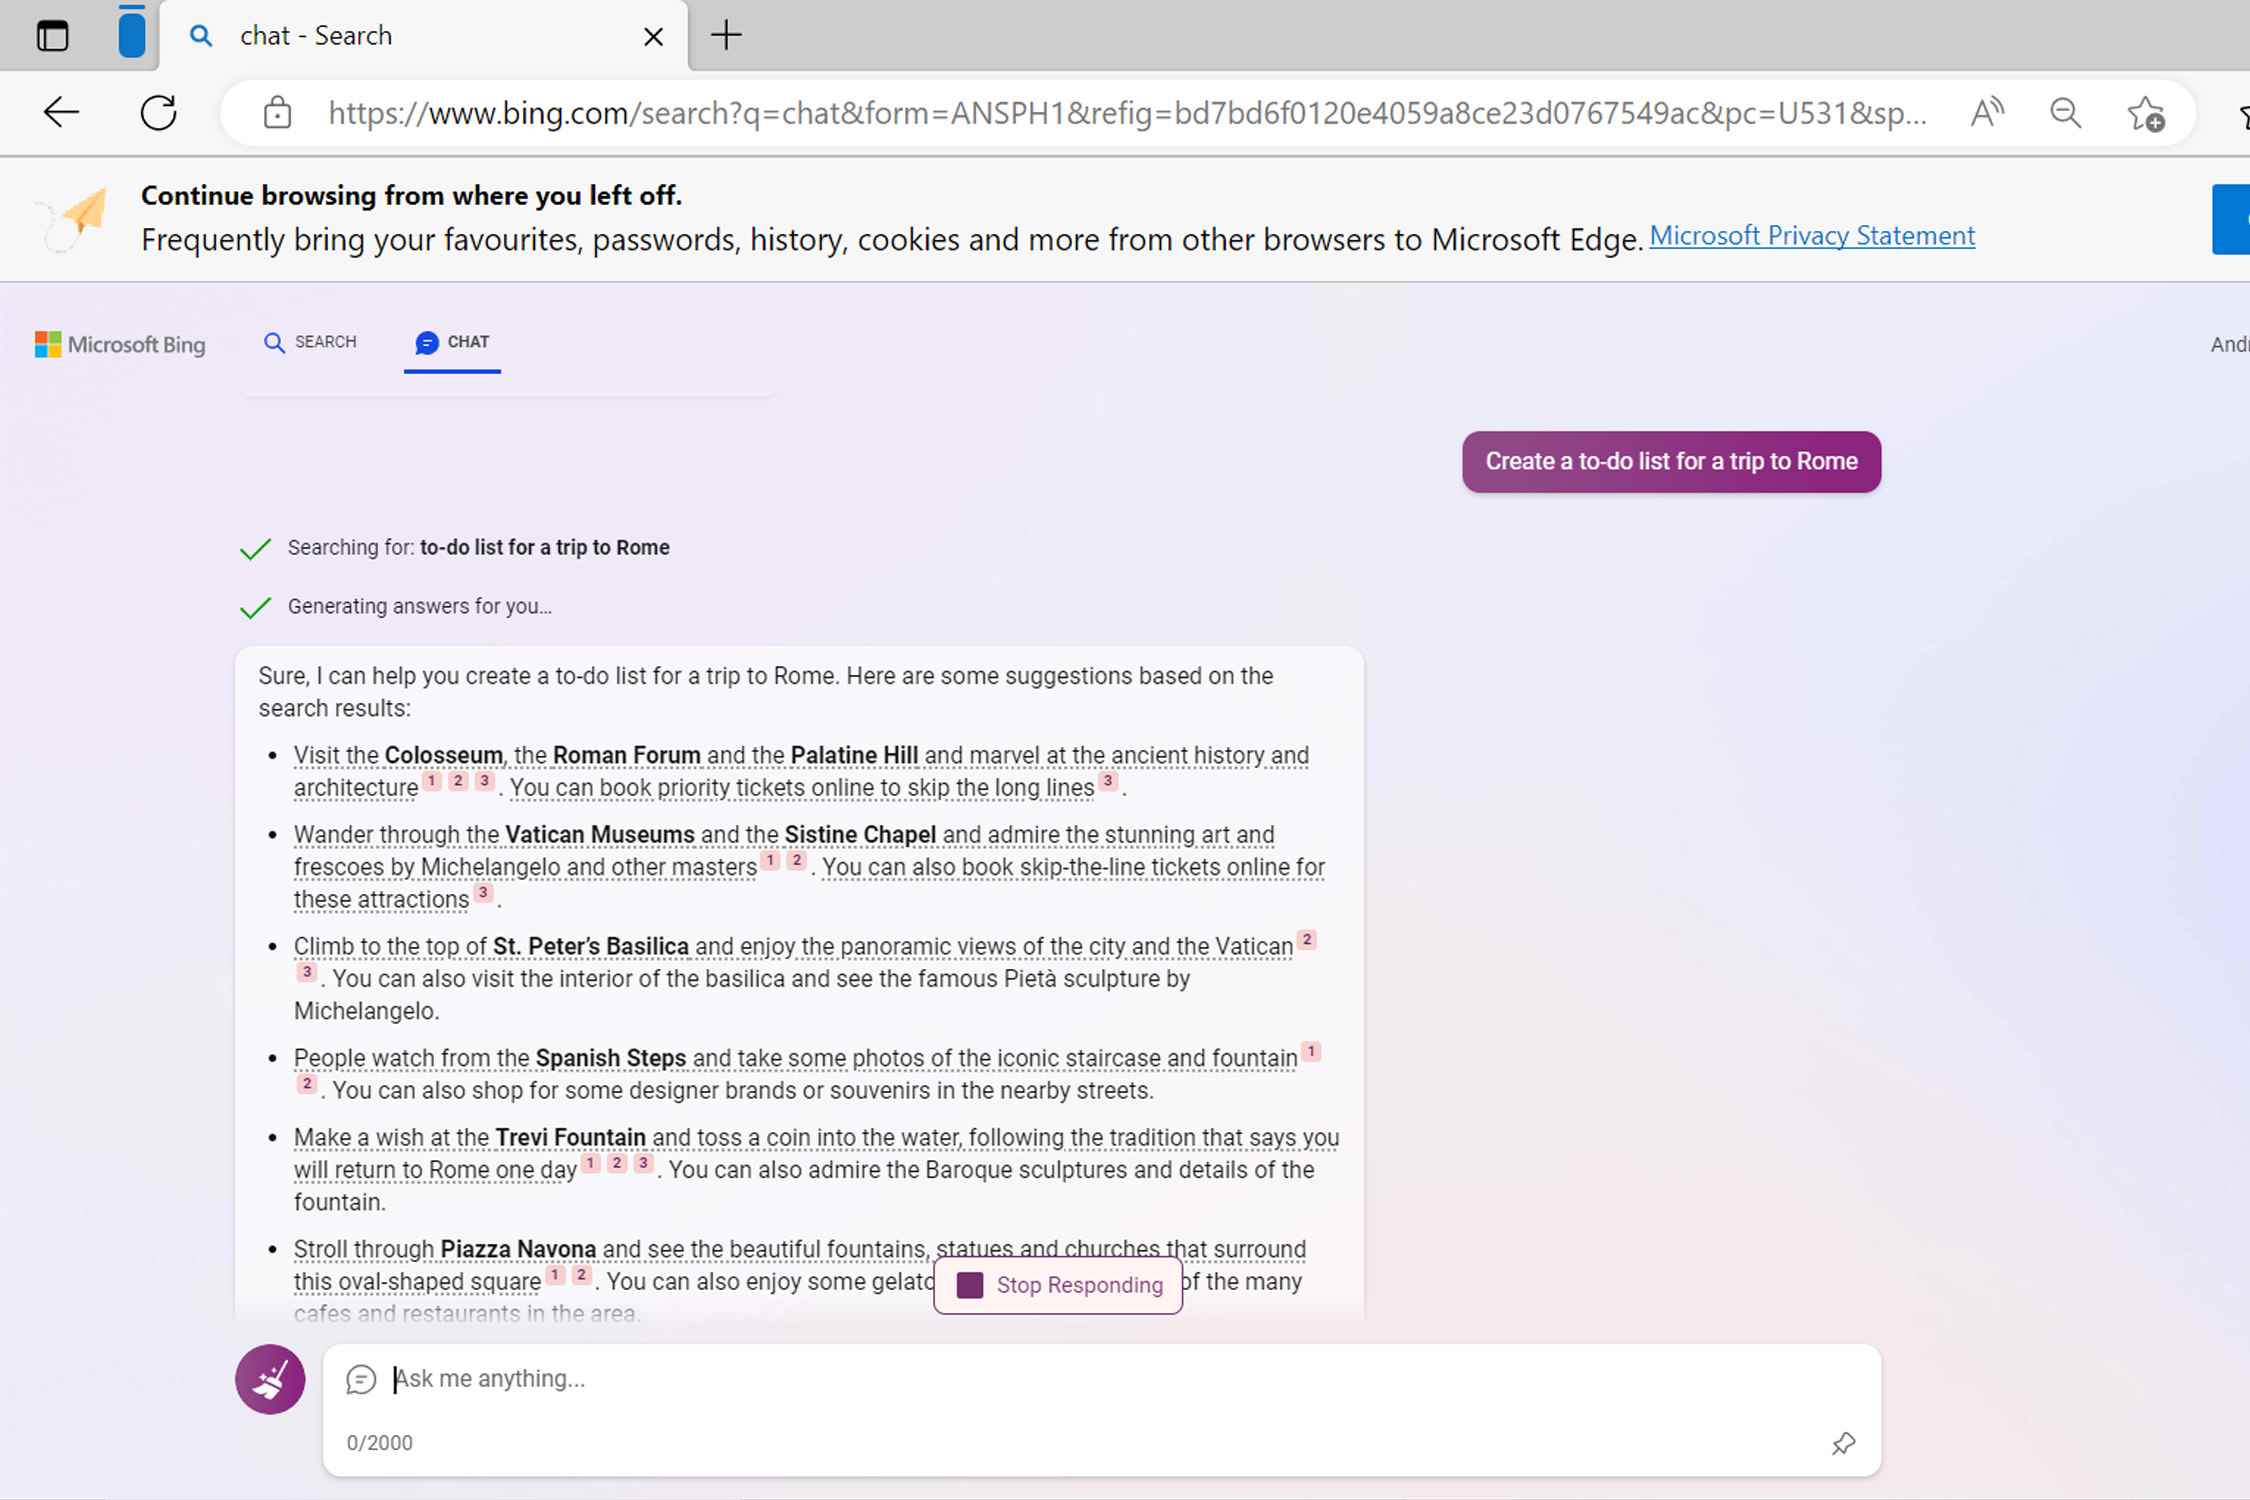Viewport: 2250px width, 1500px height.
Task: Click the Stop Responding button
Action: point(1058,1285)
